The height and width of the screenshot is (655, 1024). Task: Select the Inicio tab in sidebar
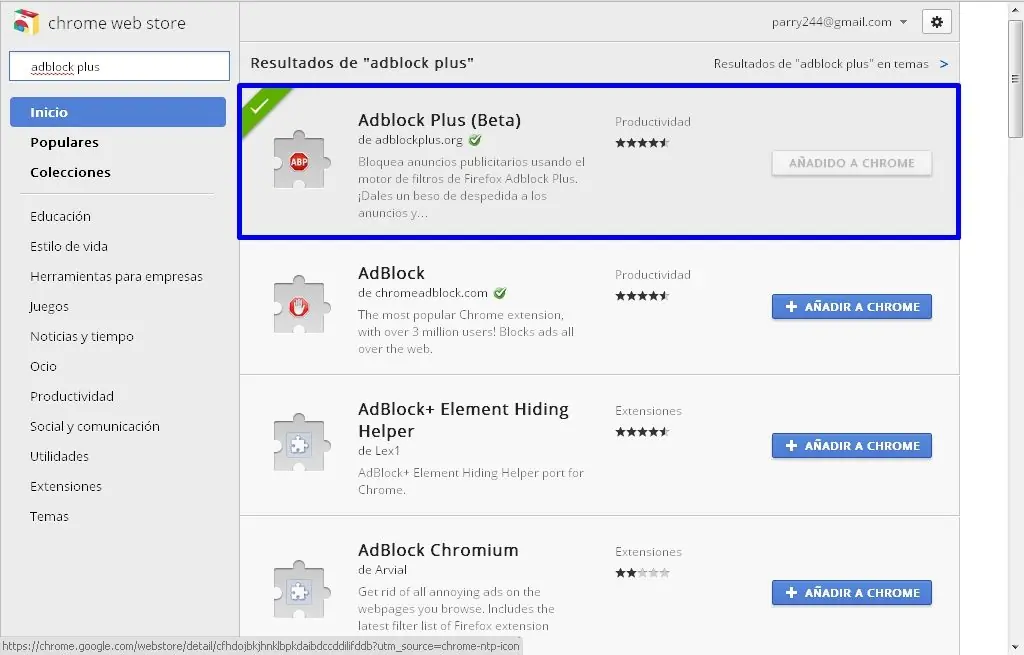(118, 112)
